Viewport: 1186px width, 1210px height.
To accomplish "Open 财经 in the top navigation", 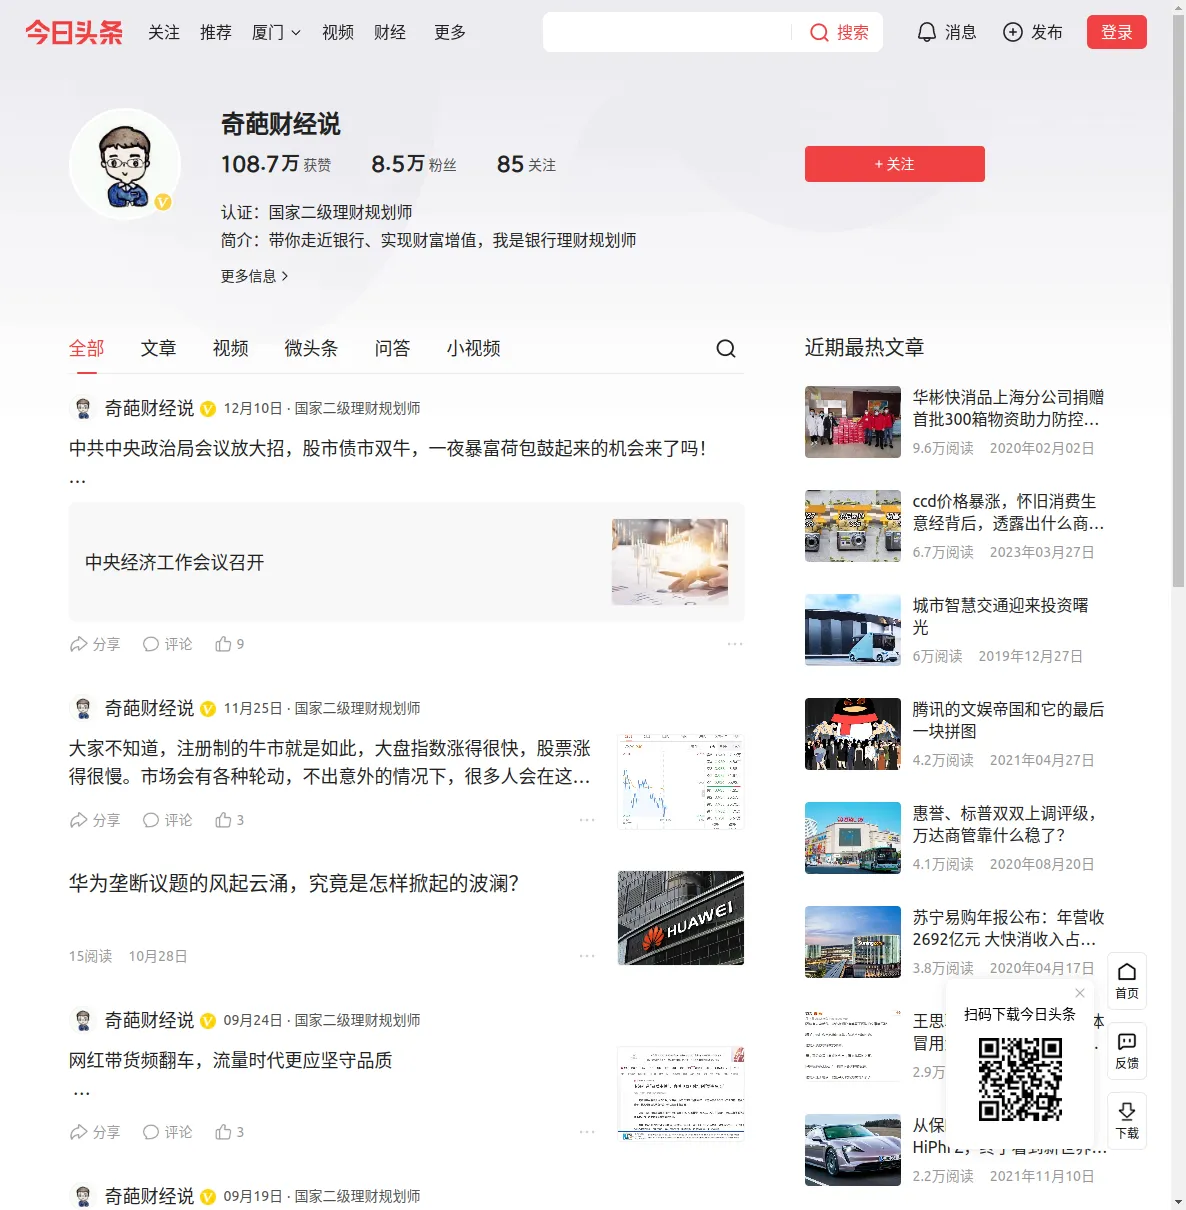I will point(390,32).
